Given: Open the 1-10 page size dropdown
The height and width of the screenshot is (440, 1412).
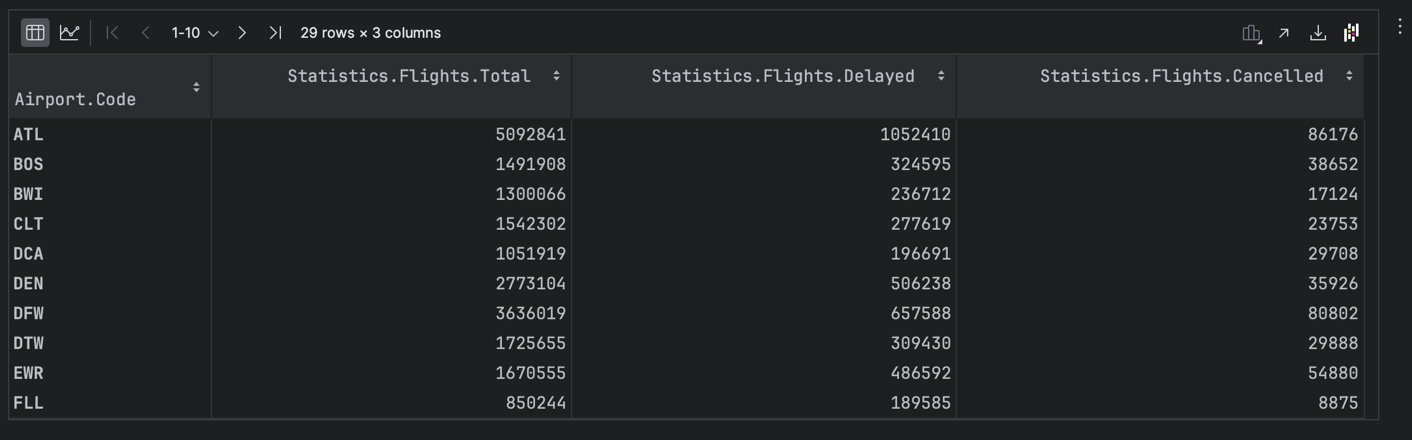Looking at the screenshot, I should 194,33.
